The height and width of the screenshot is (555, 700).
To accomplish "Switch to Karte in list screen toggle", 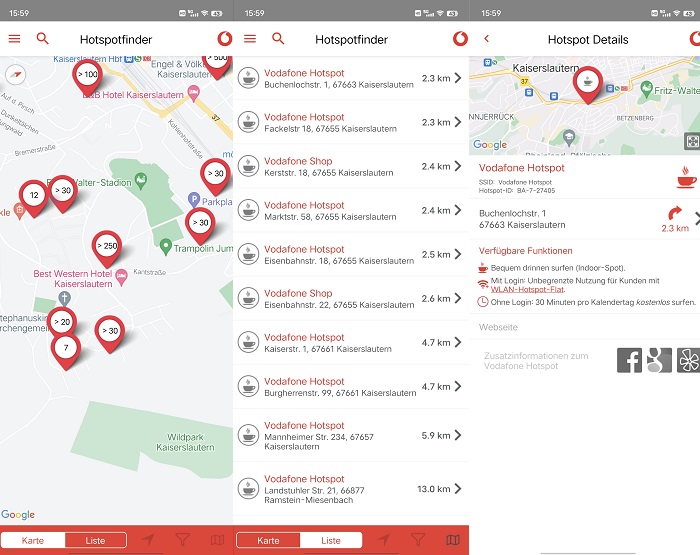I will pos(268,540).
